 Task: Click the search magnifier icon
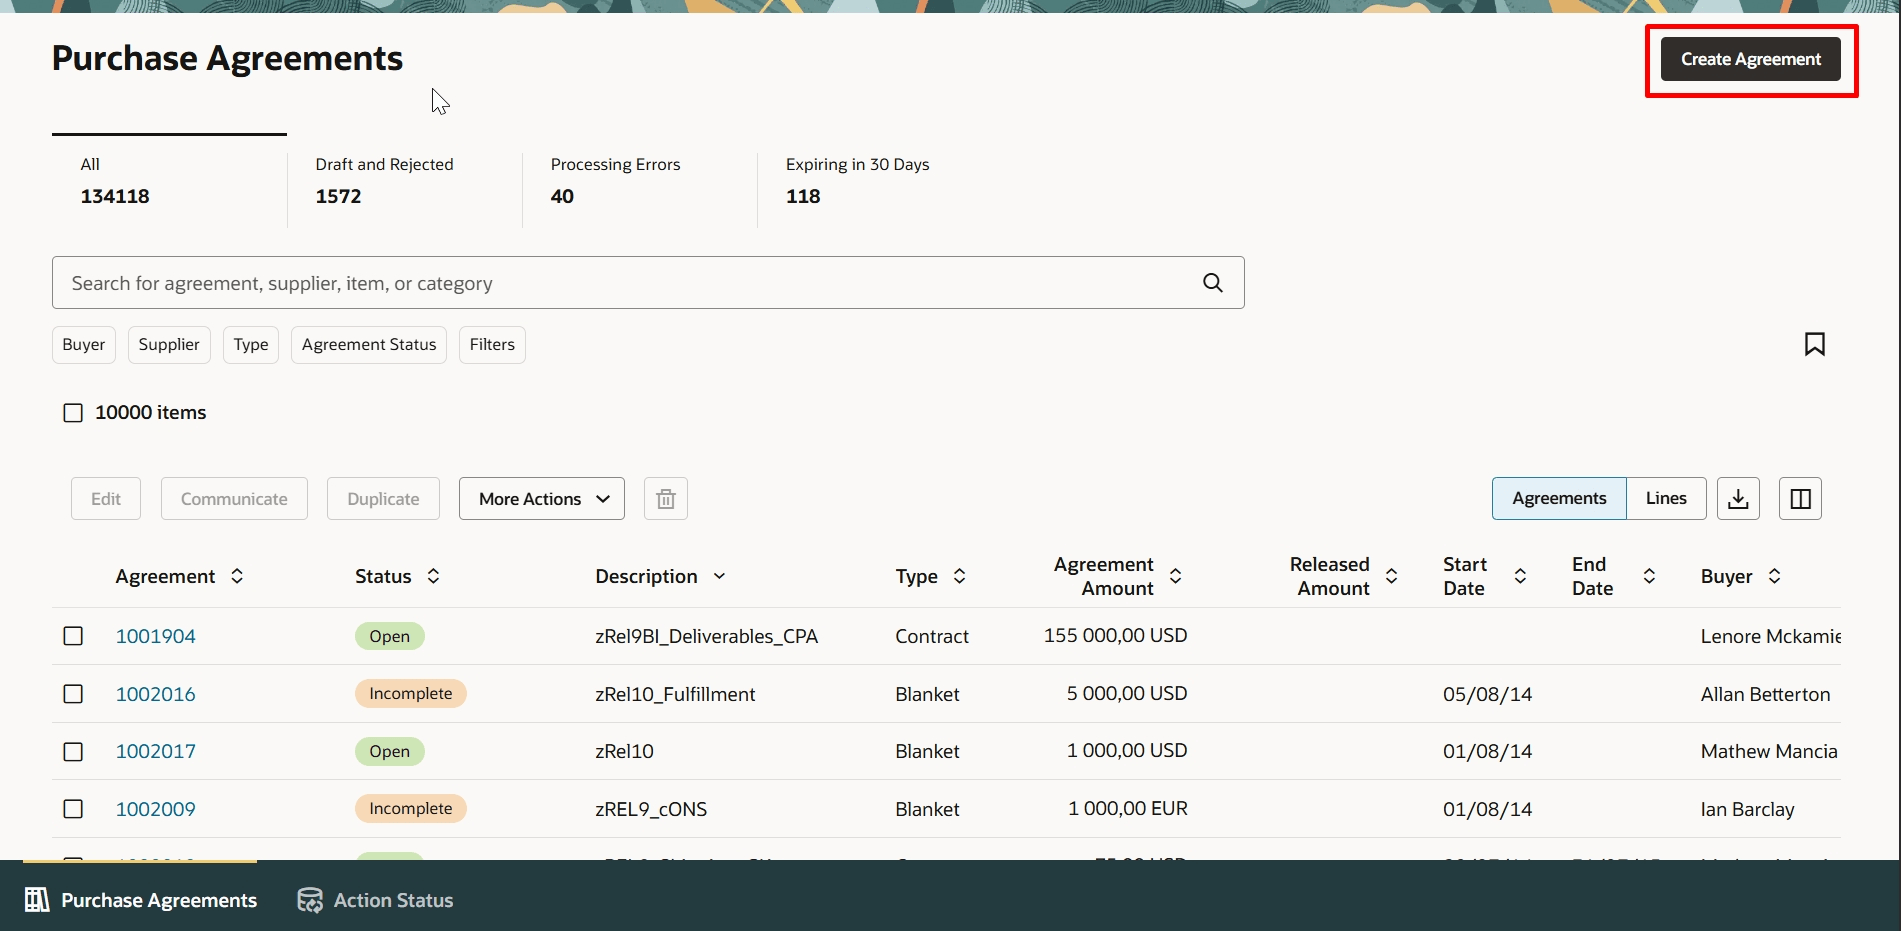tap(1212, 283)
